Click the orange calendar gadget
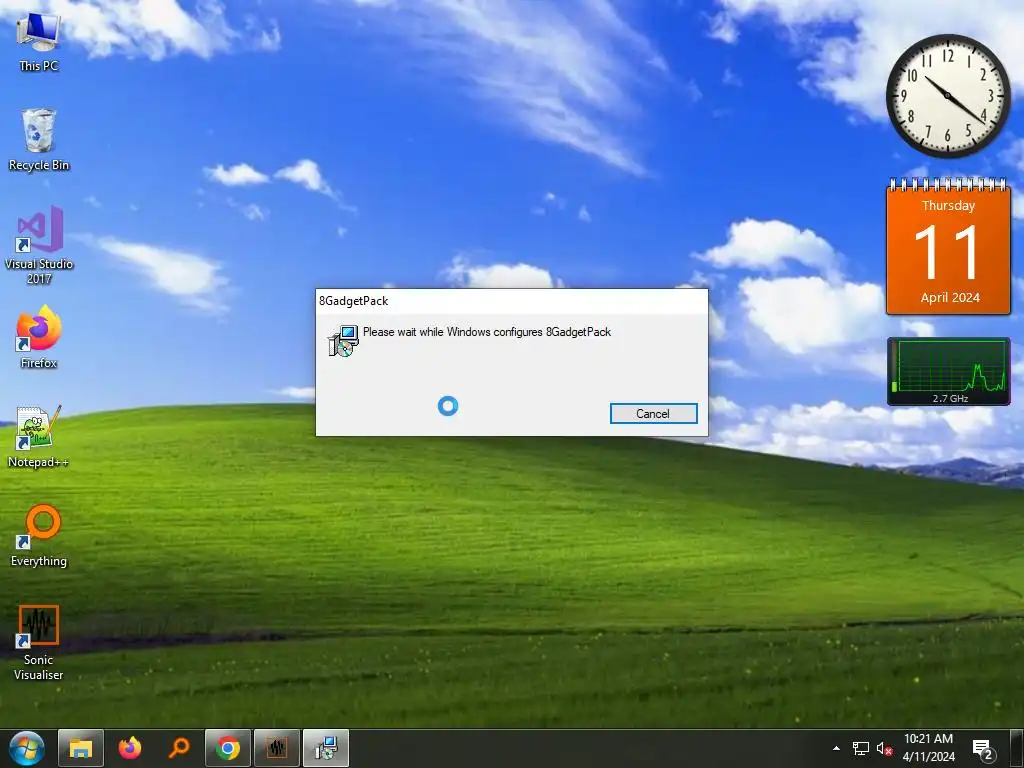1024x768 pixels. (948, 246)
